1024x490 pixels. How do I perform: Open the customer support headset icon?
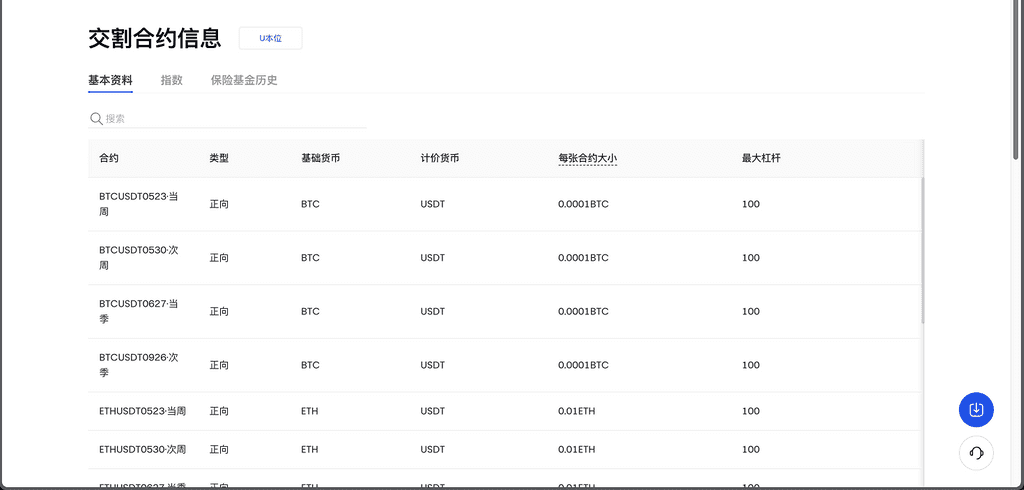976,453
